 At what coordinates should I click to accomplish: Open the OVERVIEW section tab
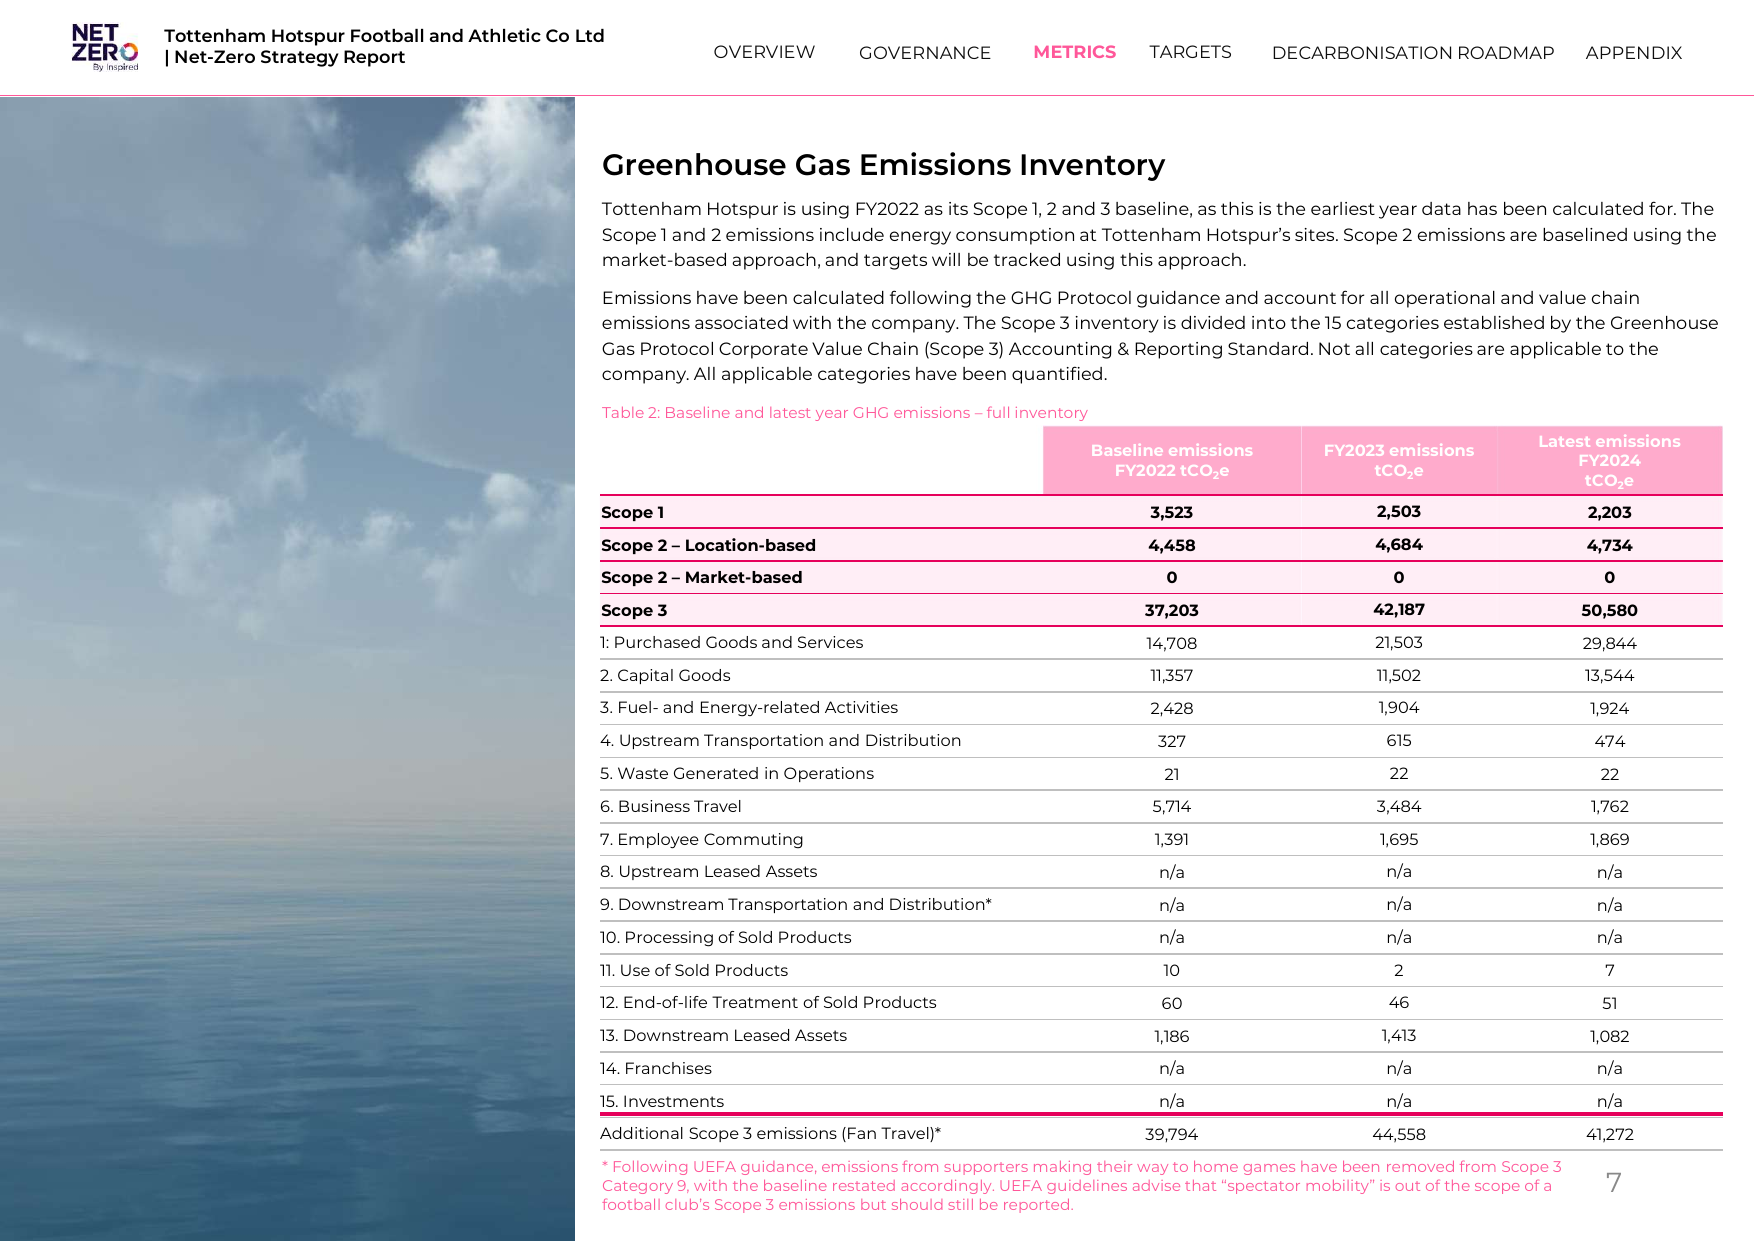point(764,52)
